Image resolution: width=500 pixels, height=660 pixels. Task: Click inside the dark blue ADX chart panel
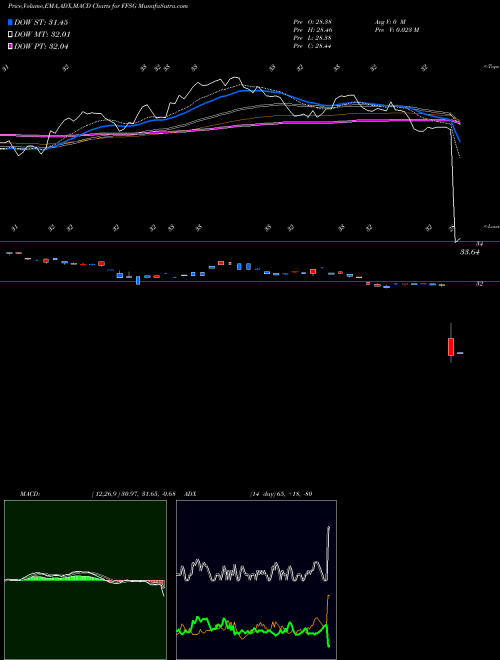click(256, 580)
